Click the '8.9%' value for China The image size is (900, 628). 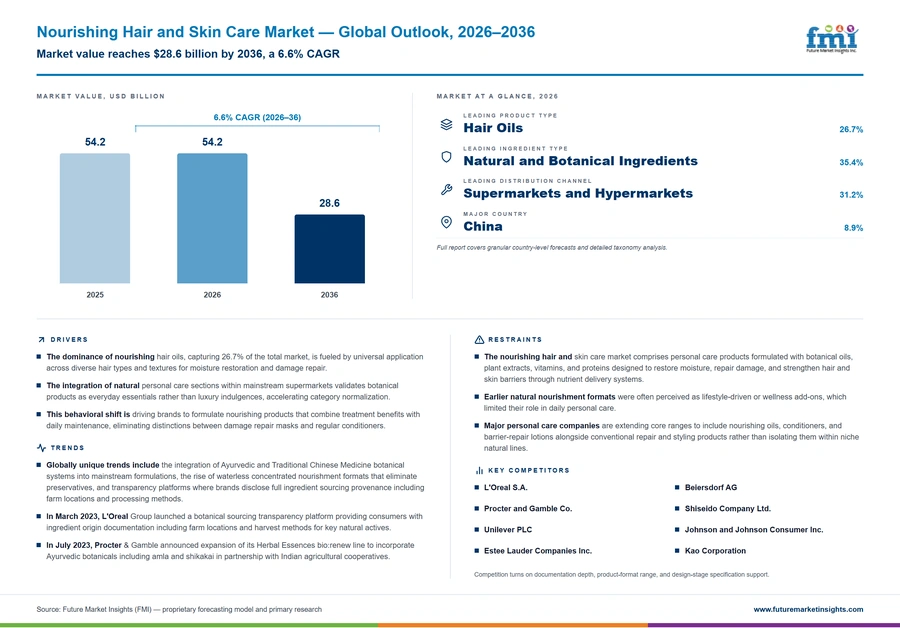tap(853, 228)
